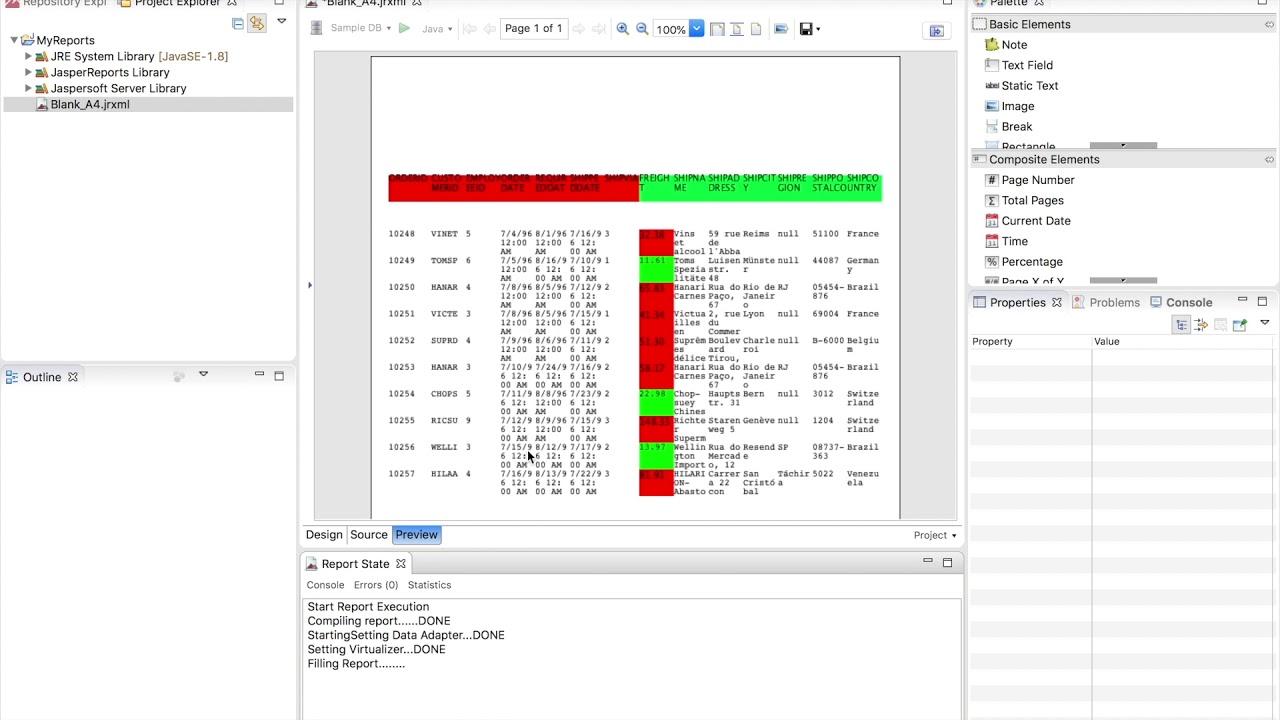The height and width of the screenshot is (720, 1280).
Task: Collapse the MyReports project node
Action: click(x=14, y=40)
